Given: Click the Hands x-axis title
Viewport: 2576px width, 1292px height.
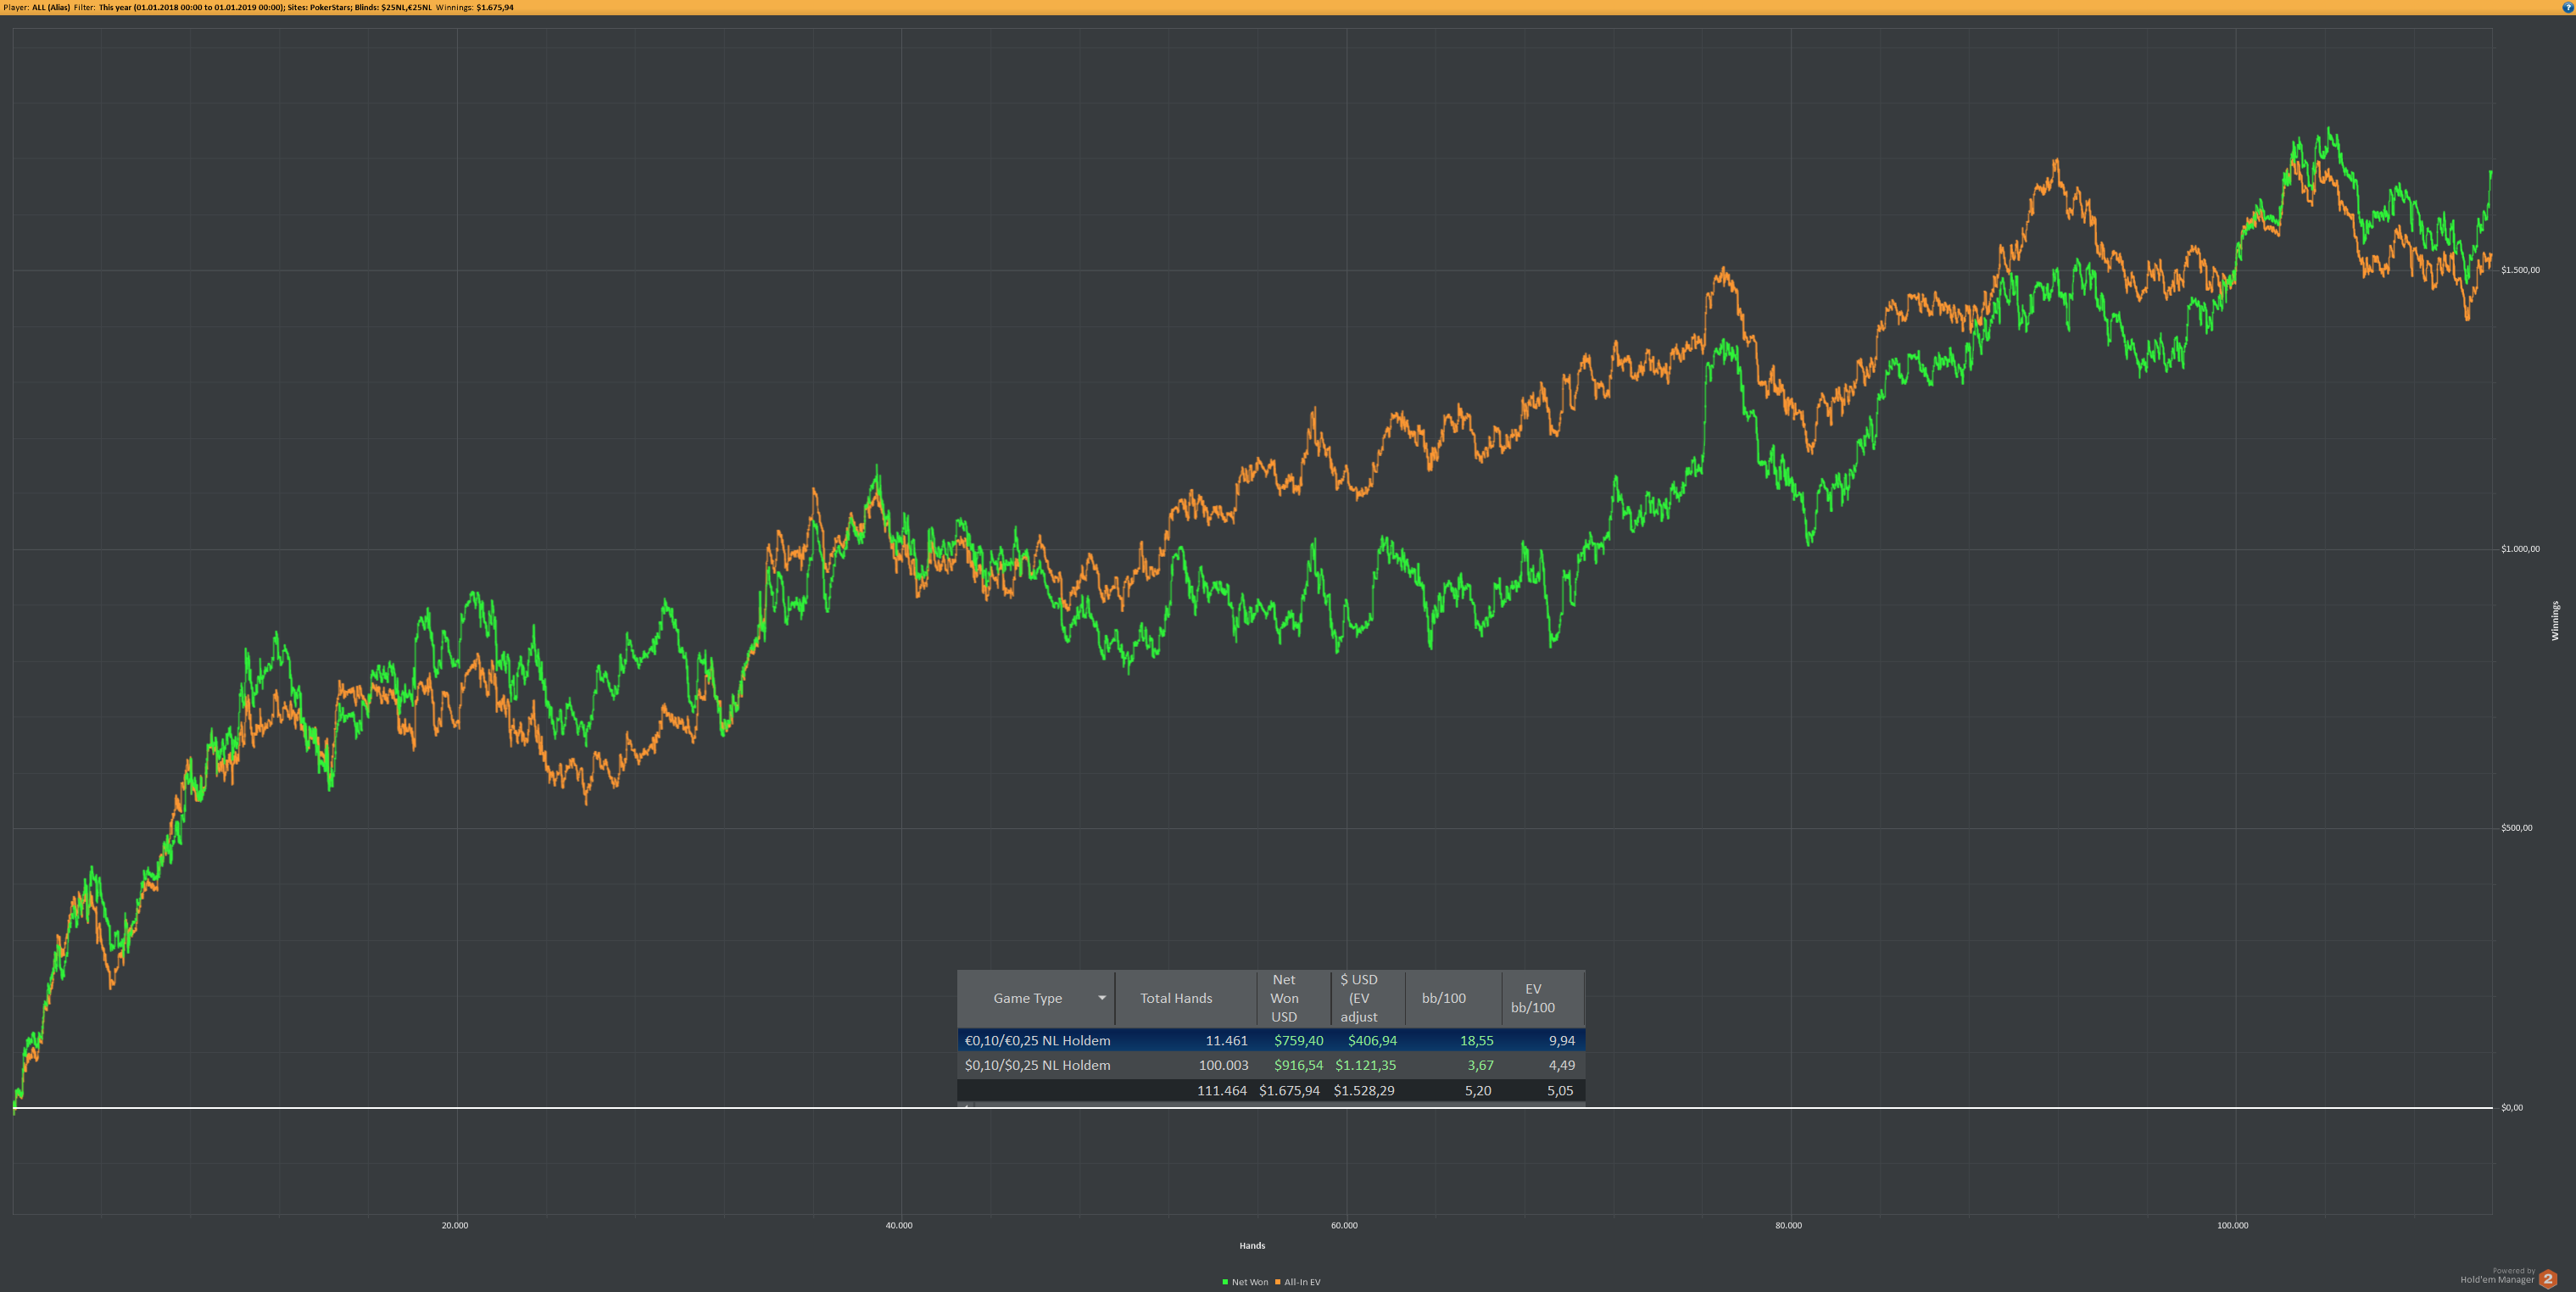Looking at the screenshot, I should (x=1252, y=1246).
